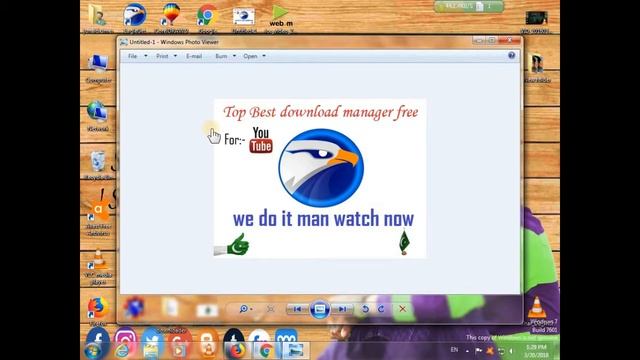Select the VLC cone icon at bottom right
The image size is (640, 360).
coord(537,307)
